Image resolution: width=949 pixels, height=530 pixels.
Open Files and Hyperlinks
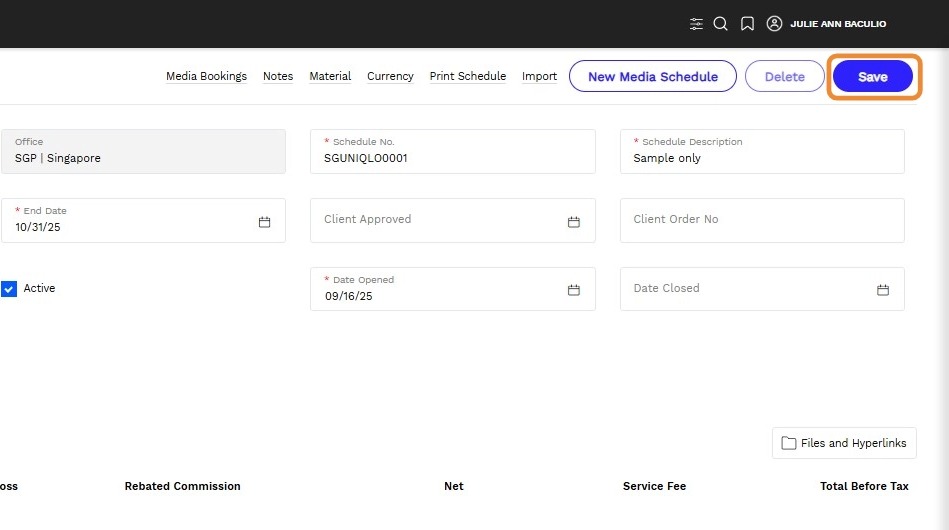844,443
